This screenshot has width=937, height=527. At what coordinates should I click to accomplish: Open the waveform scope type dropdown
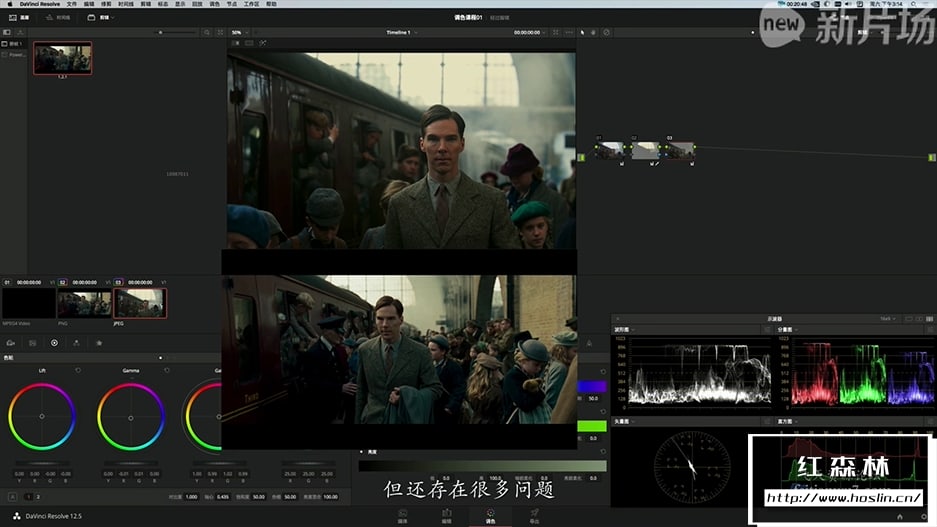pyautogui.click(x=624, y=329)
